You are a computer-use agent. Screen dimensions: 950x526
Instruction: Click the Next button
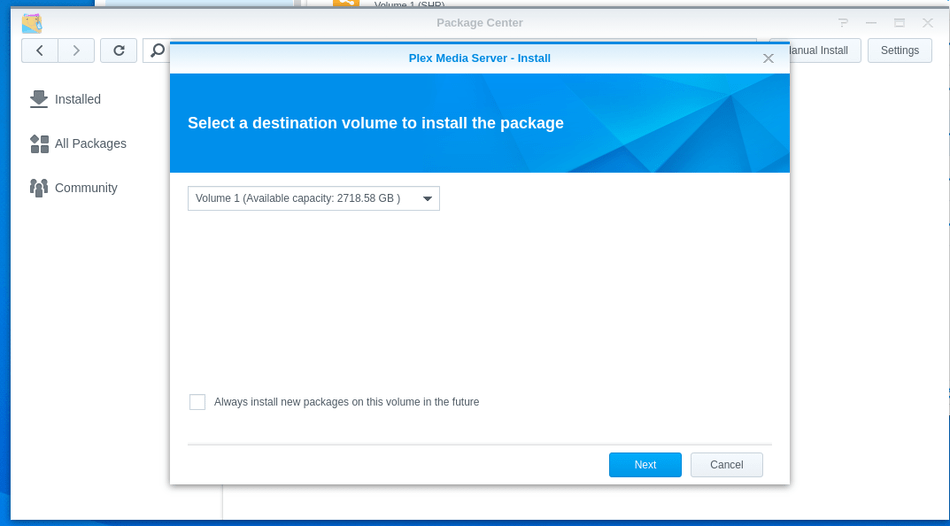[645, 465]
